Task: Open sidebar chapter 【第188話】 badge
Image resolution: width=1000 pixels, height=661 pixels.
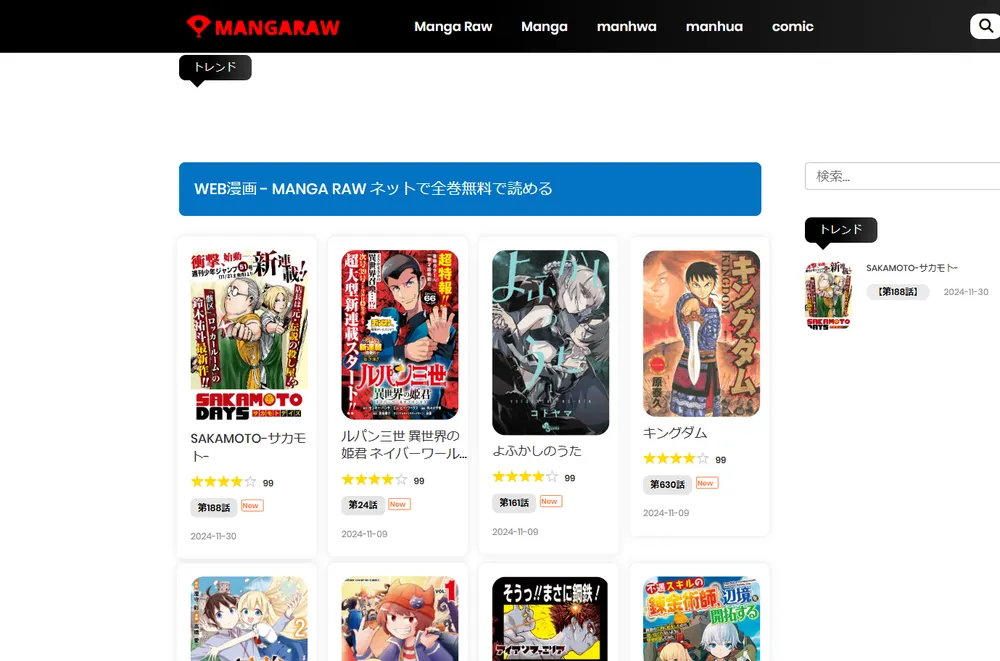Action: coord(897,292)
